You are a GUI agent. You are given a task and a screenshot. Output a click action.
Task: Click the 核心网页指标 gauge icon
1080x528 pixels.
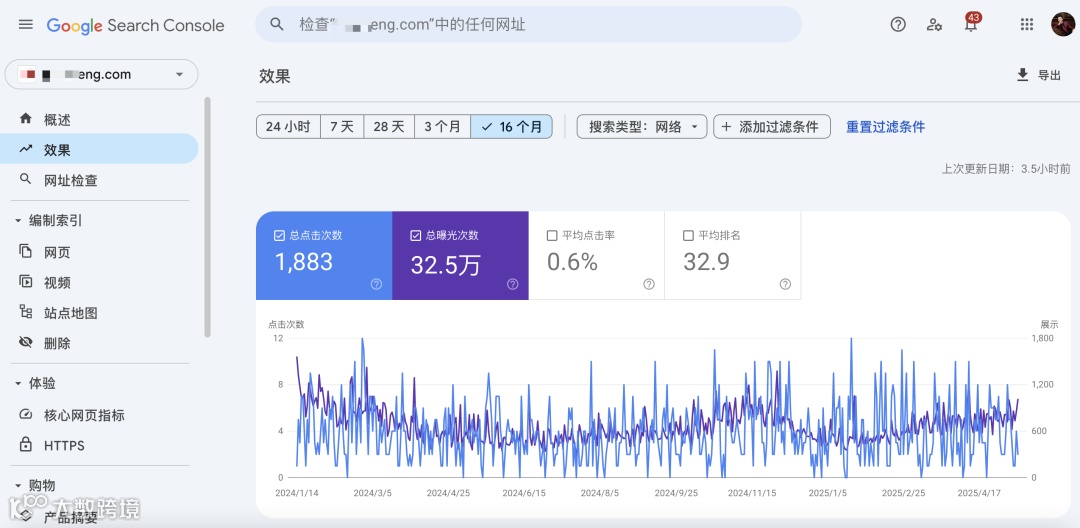25,415
